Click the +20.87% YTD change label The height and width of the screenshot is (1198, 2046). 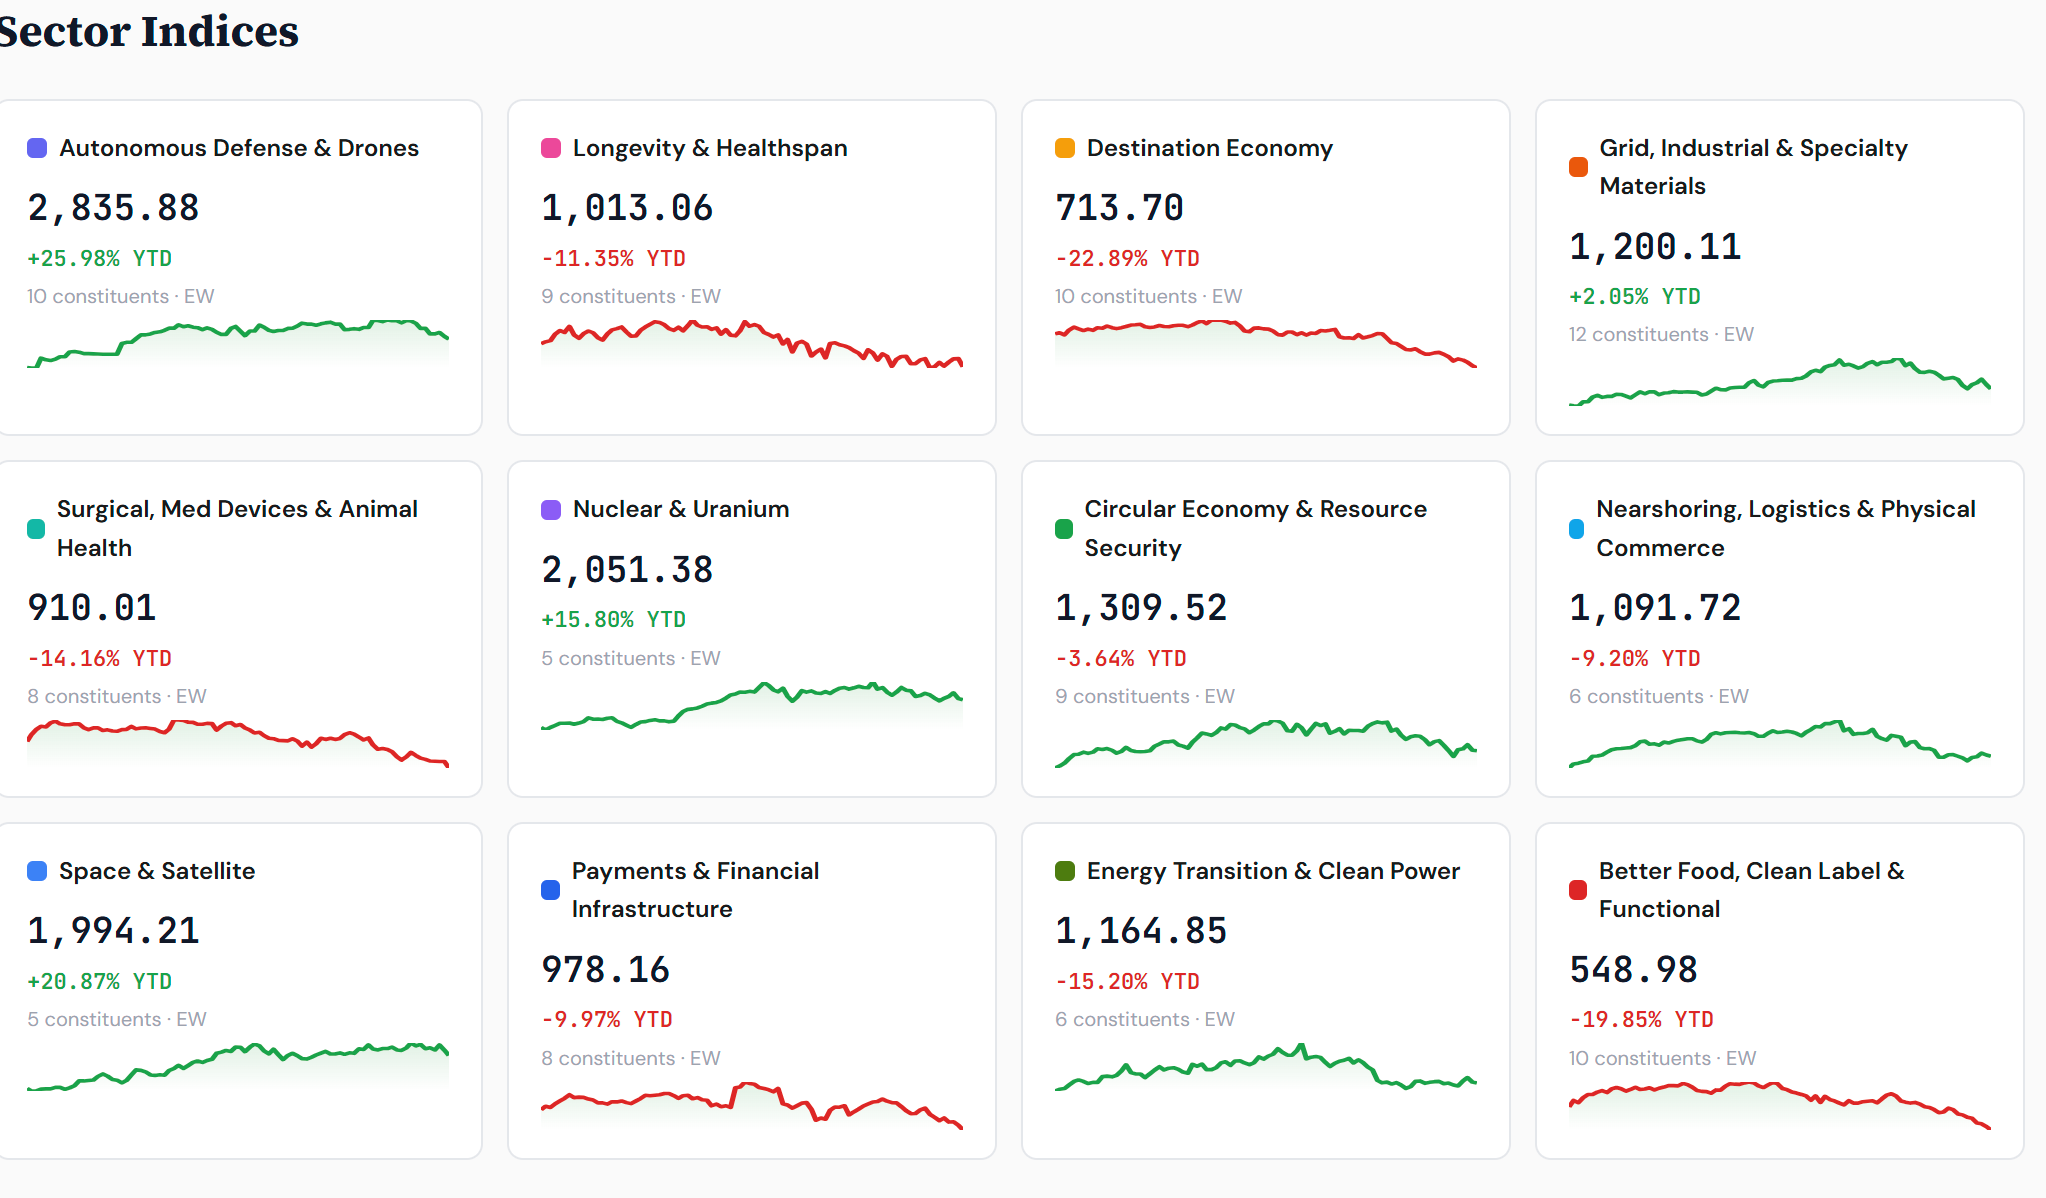coord(99,982)
